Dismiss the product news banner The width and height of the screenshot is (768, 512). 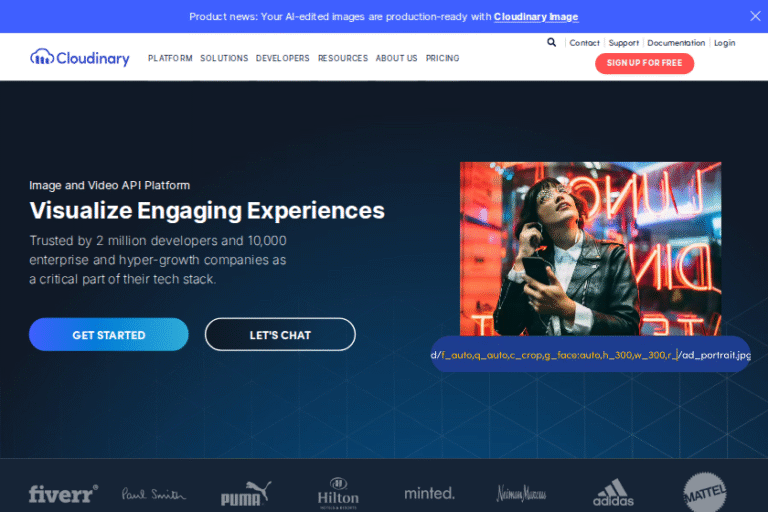755,16
